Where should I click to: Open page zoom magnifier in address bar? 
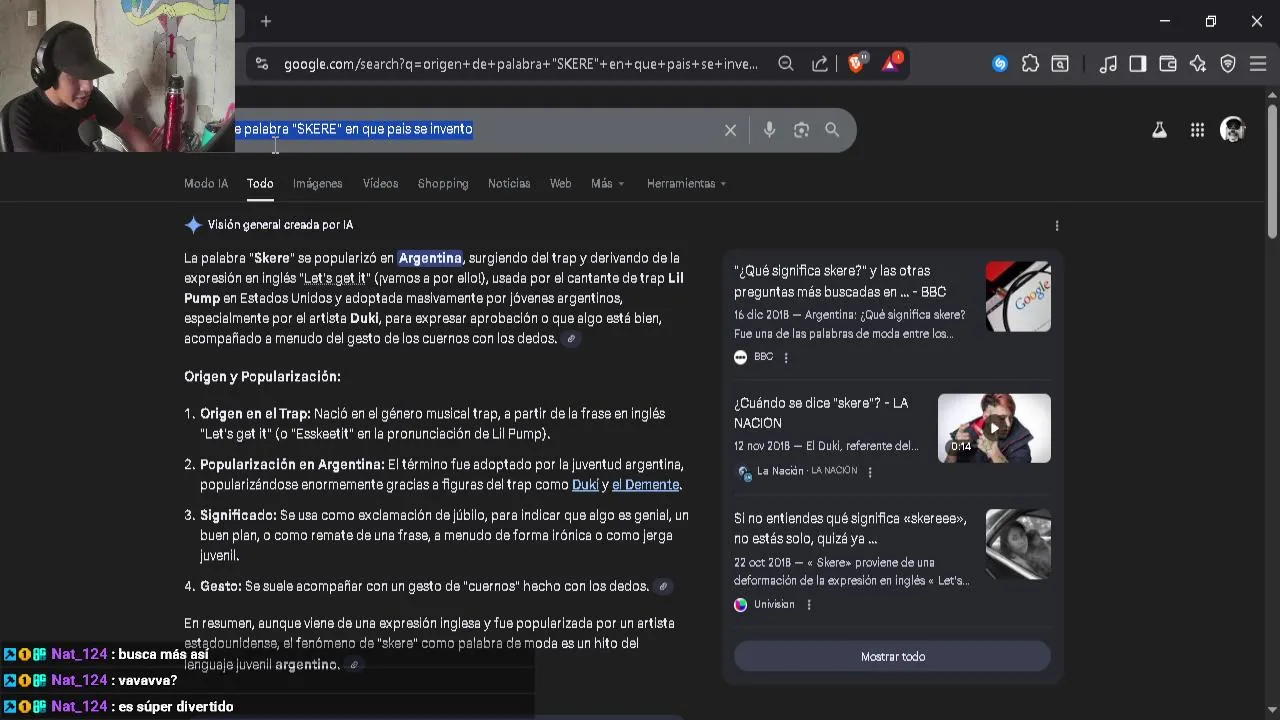pos(786,64)
